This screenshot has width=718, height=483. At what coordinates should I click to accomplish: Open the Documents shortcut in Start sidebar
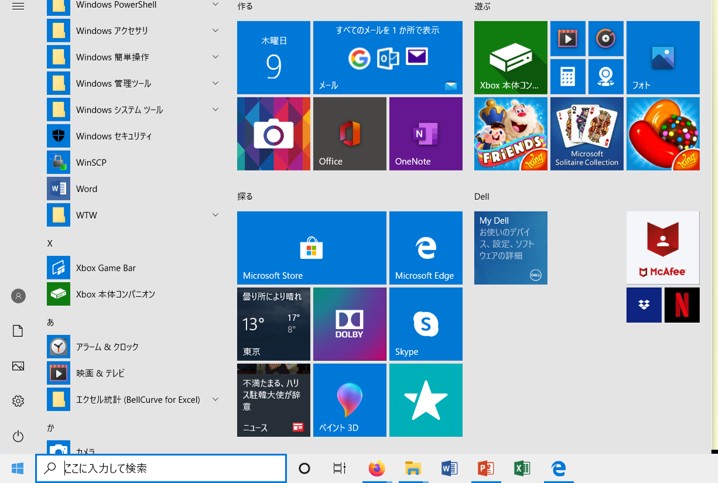(18, 331)
